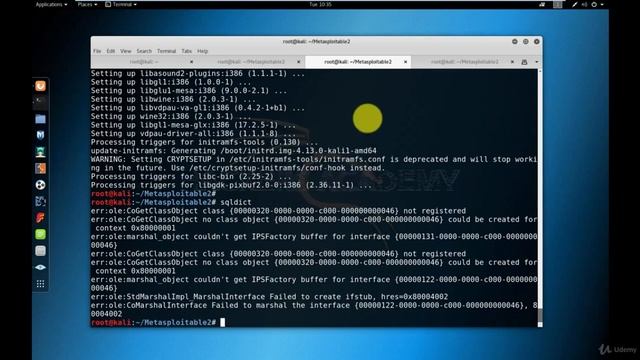Click the screen recorder icon in top bar
The image size is (640, 360).
point(542,4)
